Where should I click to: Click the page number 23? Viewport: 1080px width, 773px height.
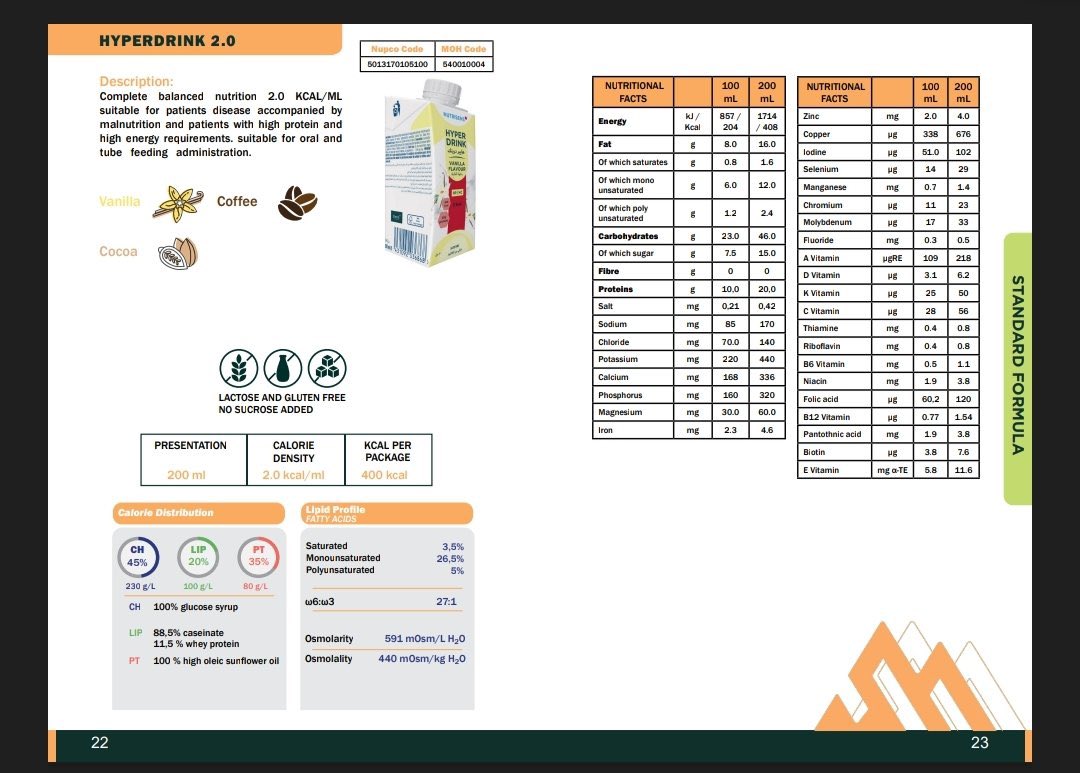(x=979, y=742)
